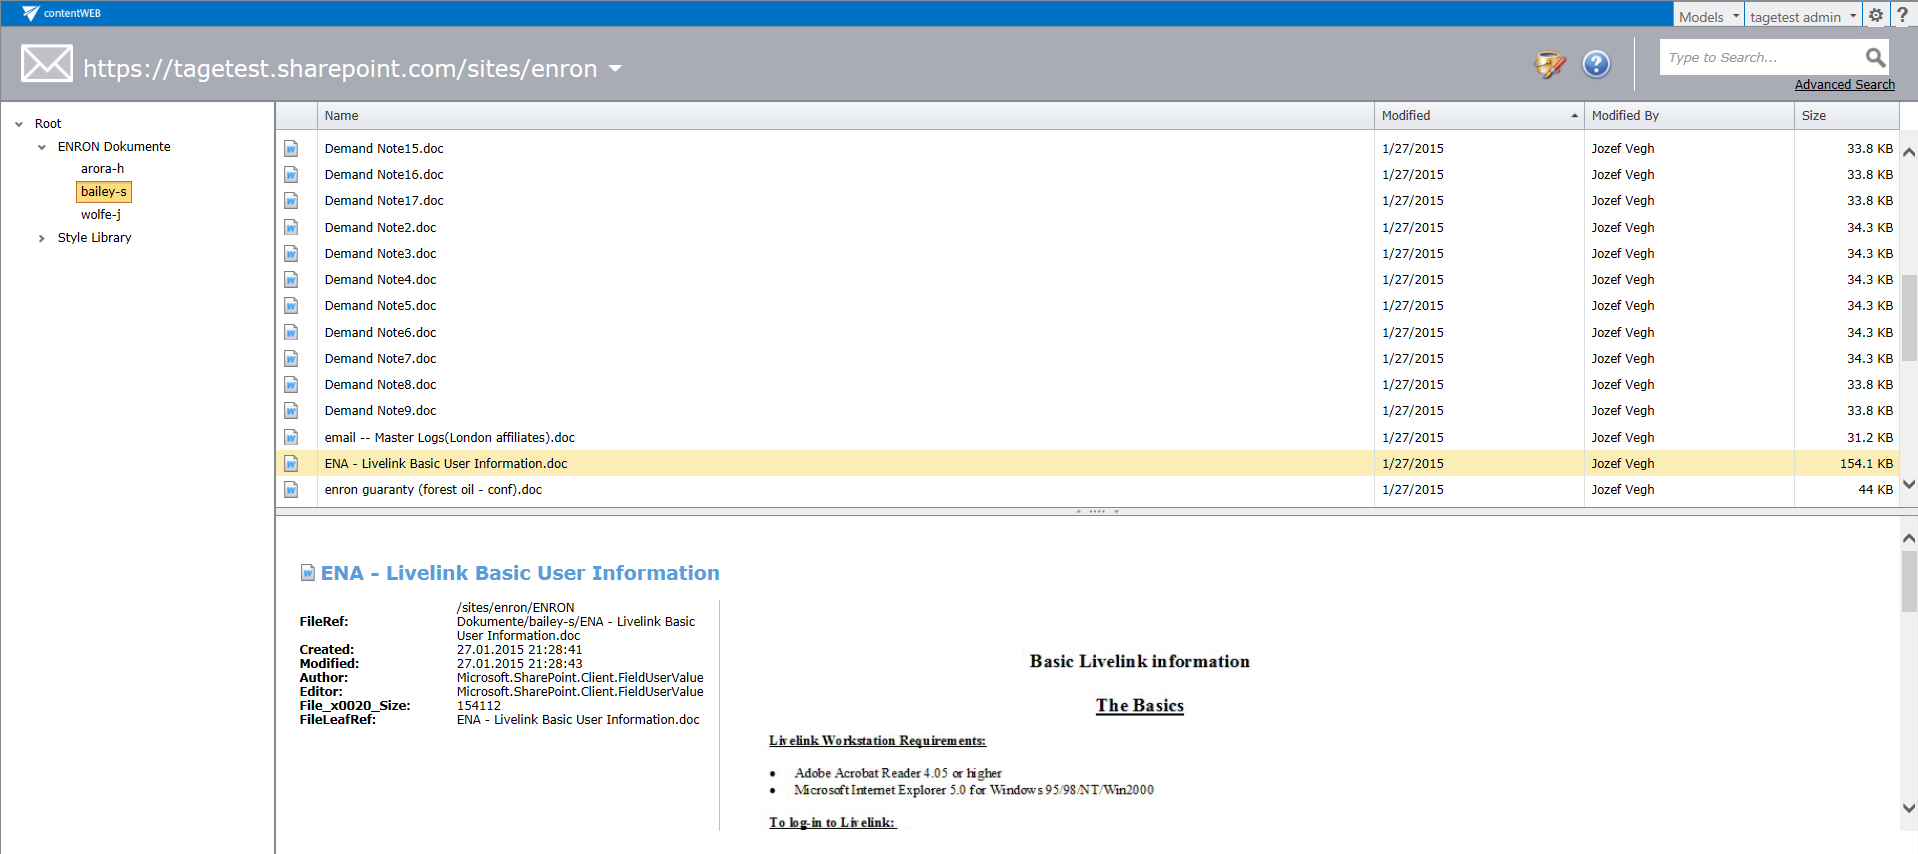This screenshot has width=1918, height=854.
Task: Click the mail envelope icon in header
Action: [47, 64]
